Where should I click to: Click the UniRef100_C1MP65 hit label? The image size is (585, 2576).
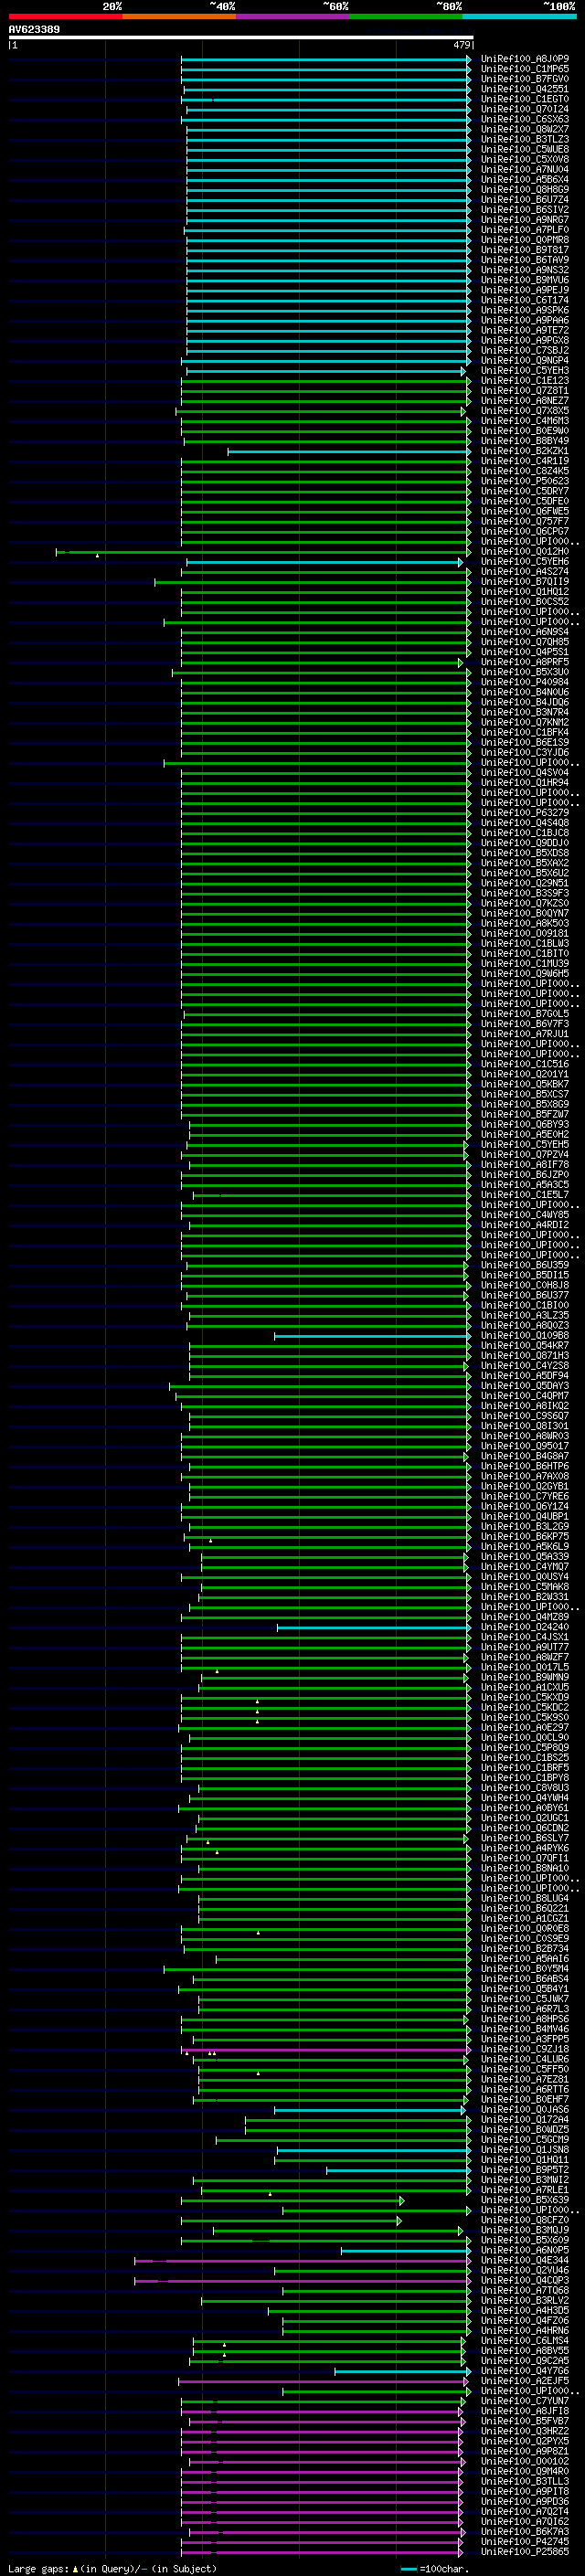(525, 69)
